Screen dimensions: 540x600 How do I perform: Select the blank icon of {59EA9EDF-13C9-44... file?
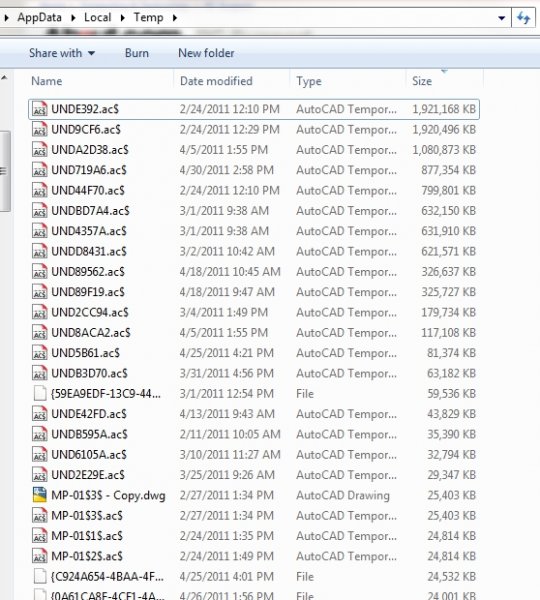point(39,393)
